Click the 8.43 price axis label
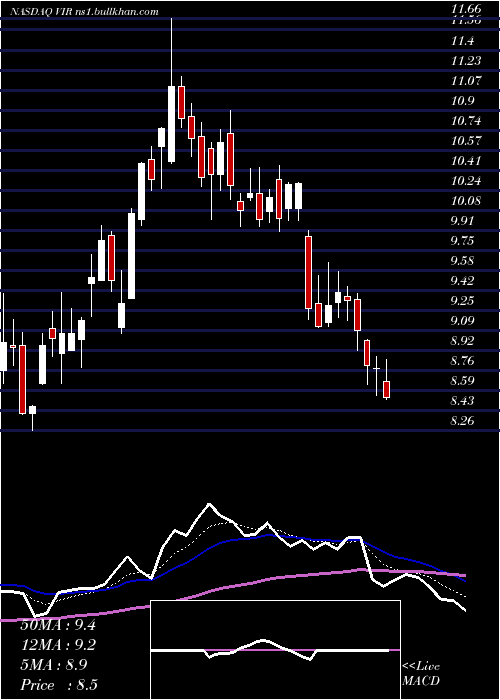500x700 pixels. tap(462, 400)
